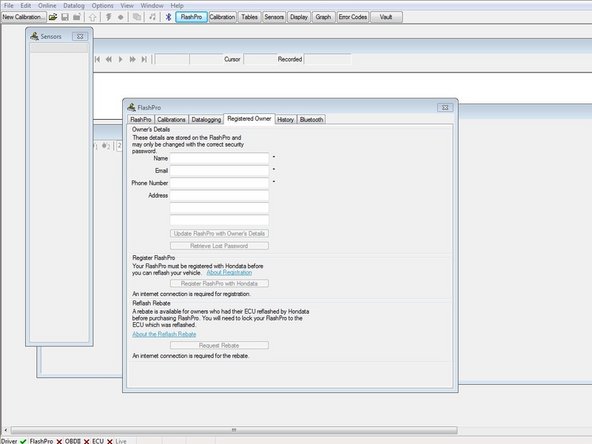Click the Graph toolbar button
Screen dimensions: 592x444
(x=323, y=17)
